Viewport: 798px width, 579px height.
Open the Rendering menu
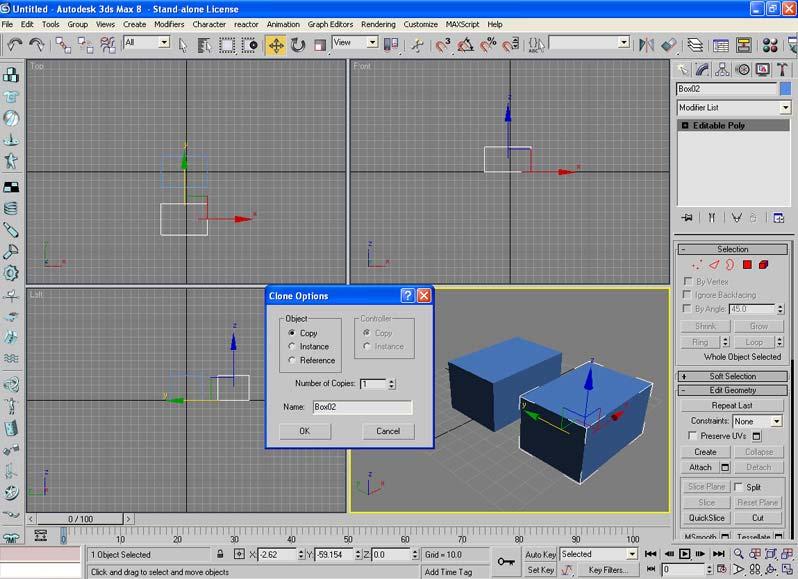click(378, 24)
